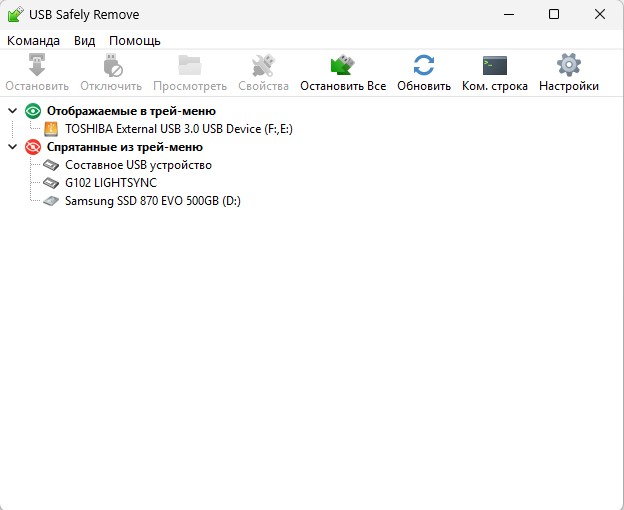Open the Команда menu
This screenshot has height=510, width=624.
(33, 41)
